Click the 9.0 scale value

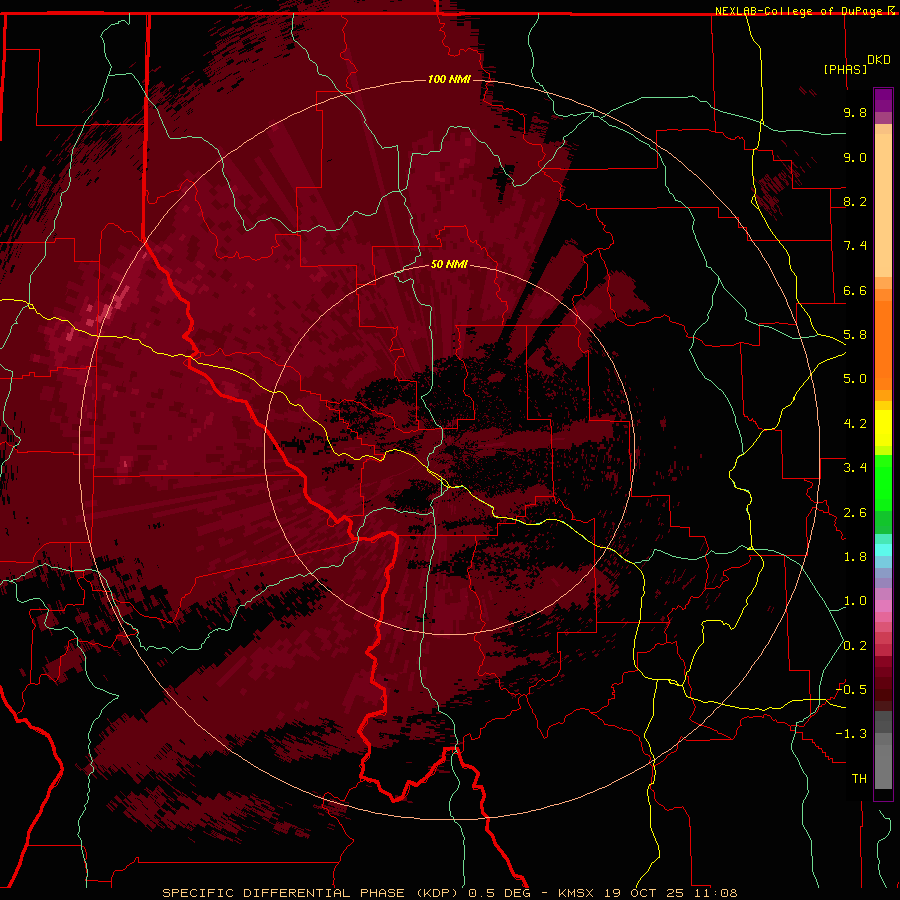(x=855, y=157)
